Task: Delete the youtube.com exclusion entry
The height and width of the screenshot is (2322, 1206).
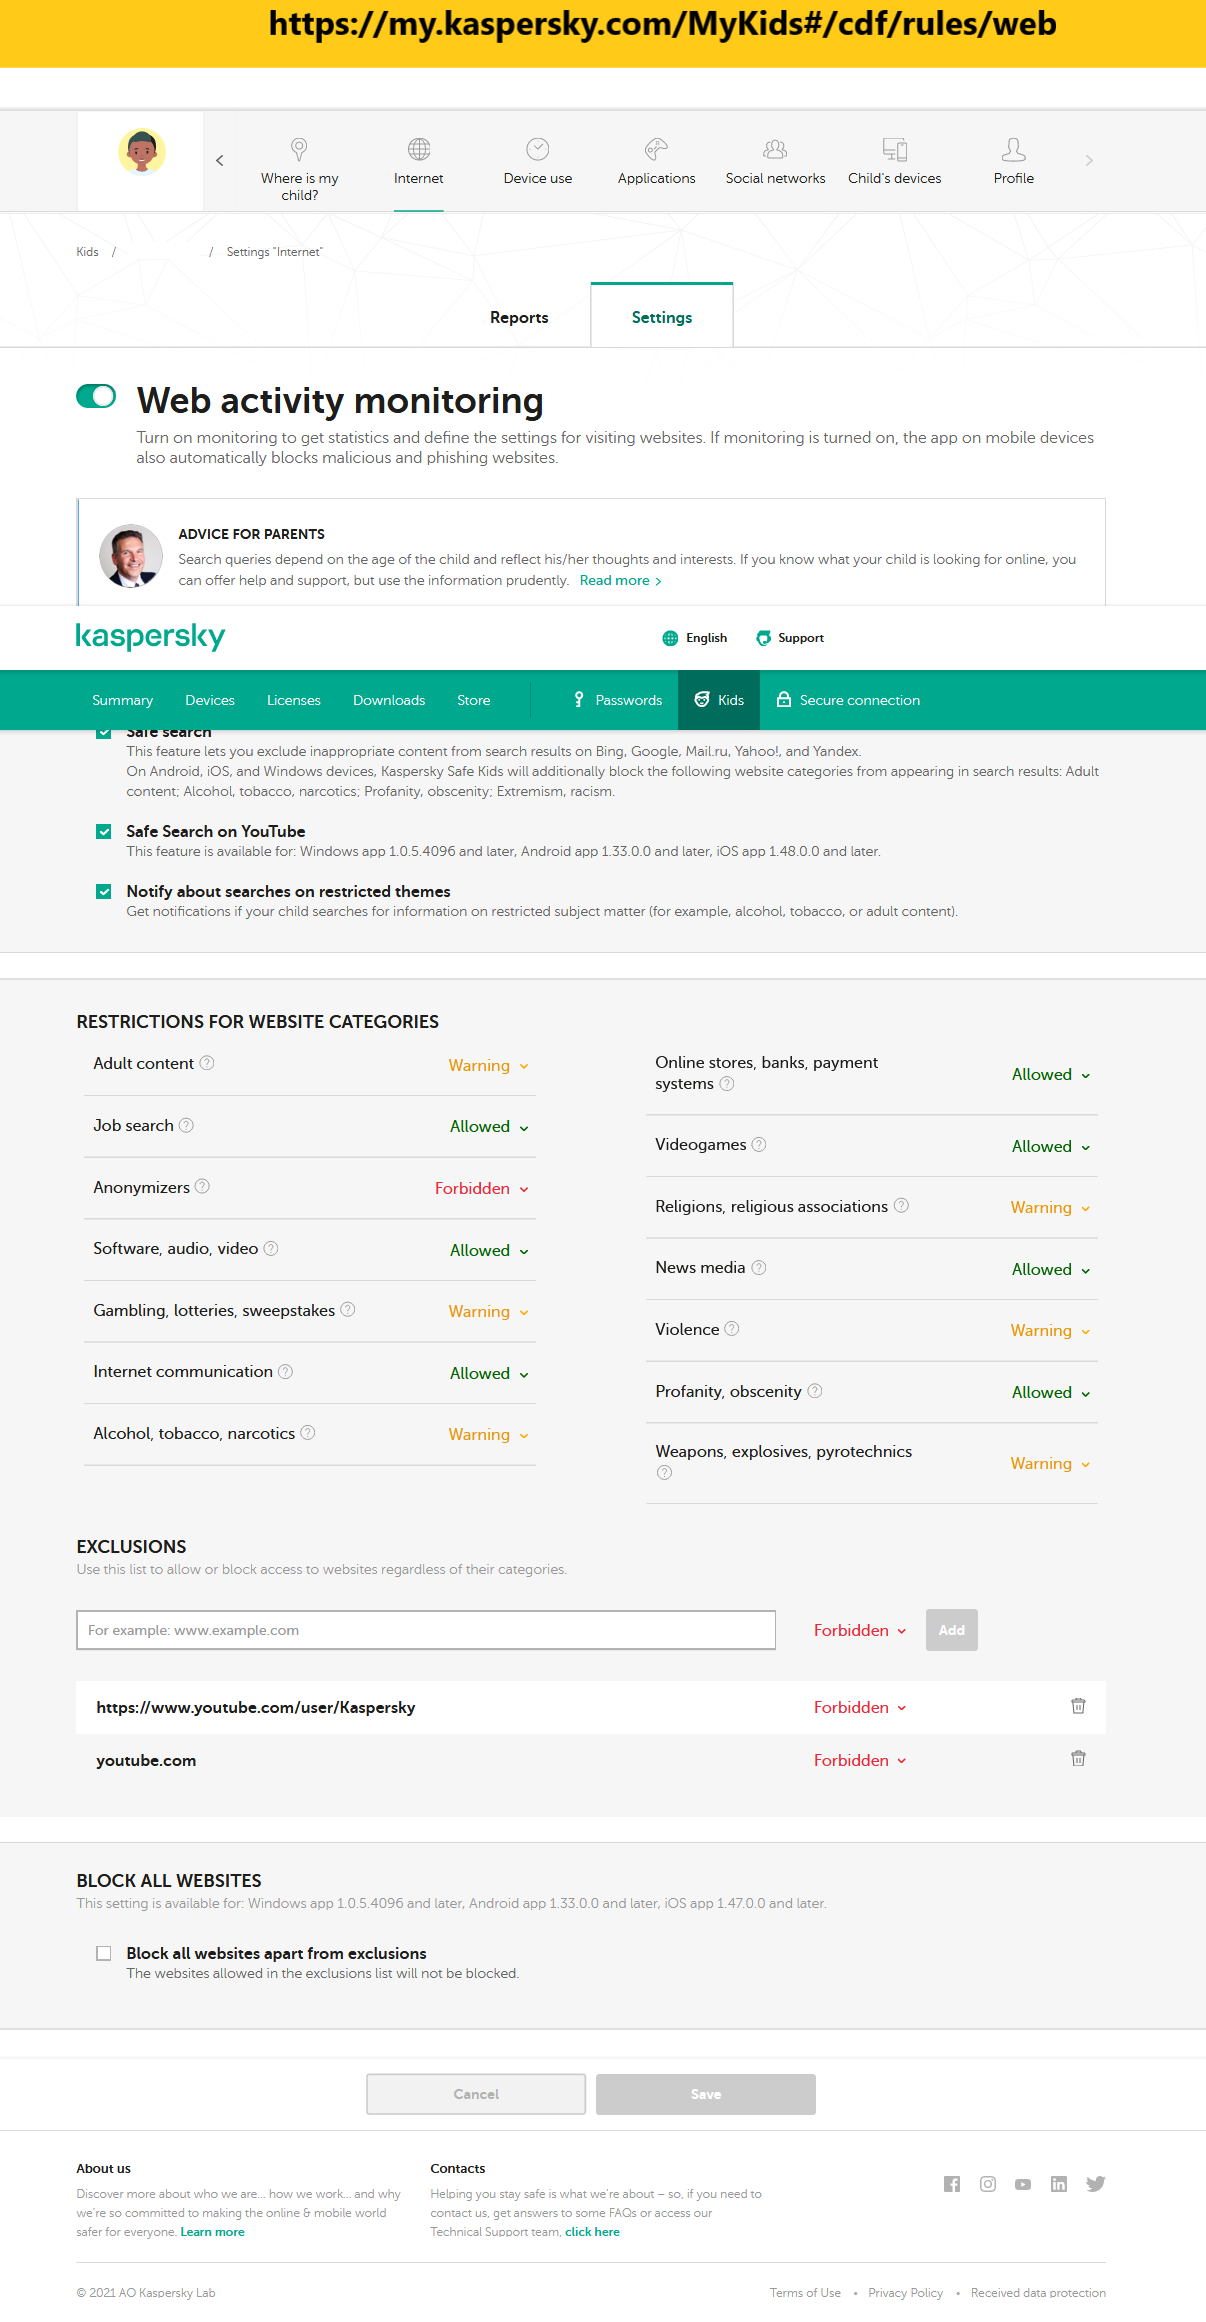Action: 1078,1759
